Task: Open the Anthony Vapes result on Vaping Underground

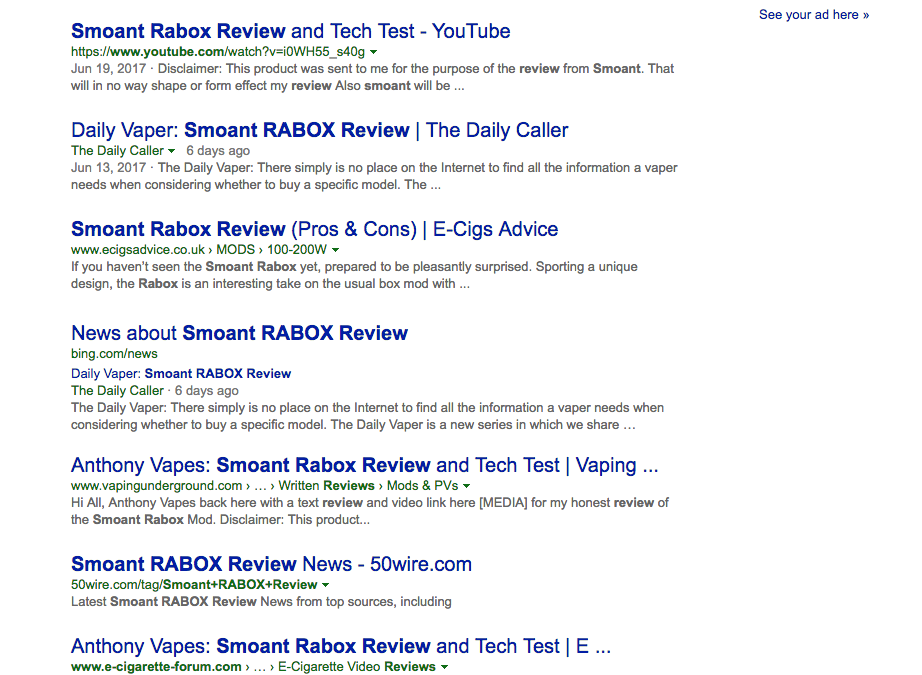Action: [x=364, y=465]
